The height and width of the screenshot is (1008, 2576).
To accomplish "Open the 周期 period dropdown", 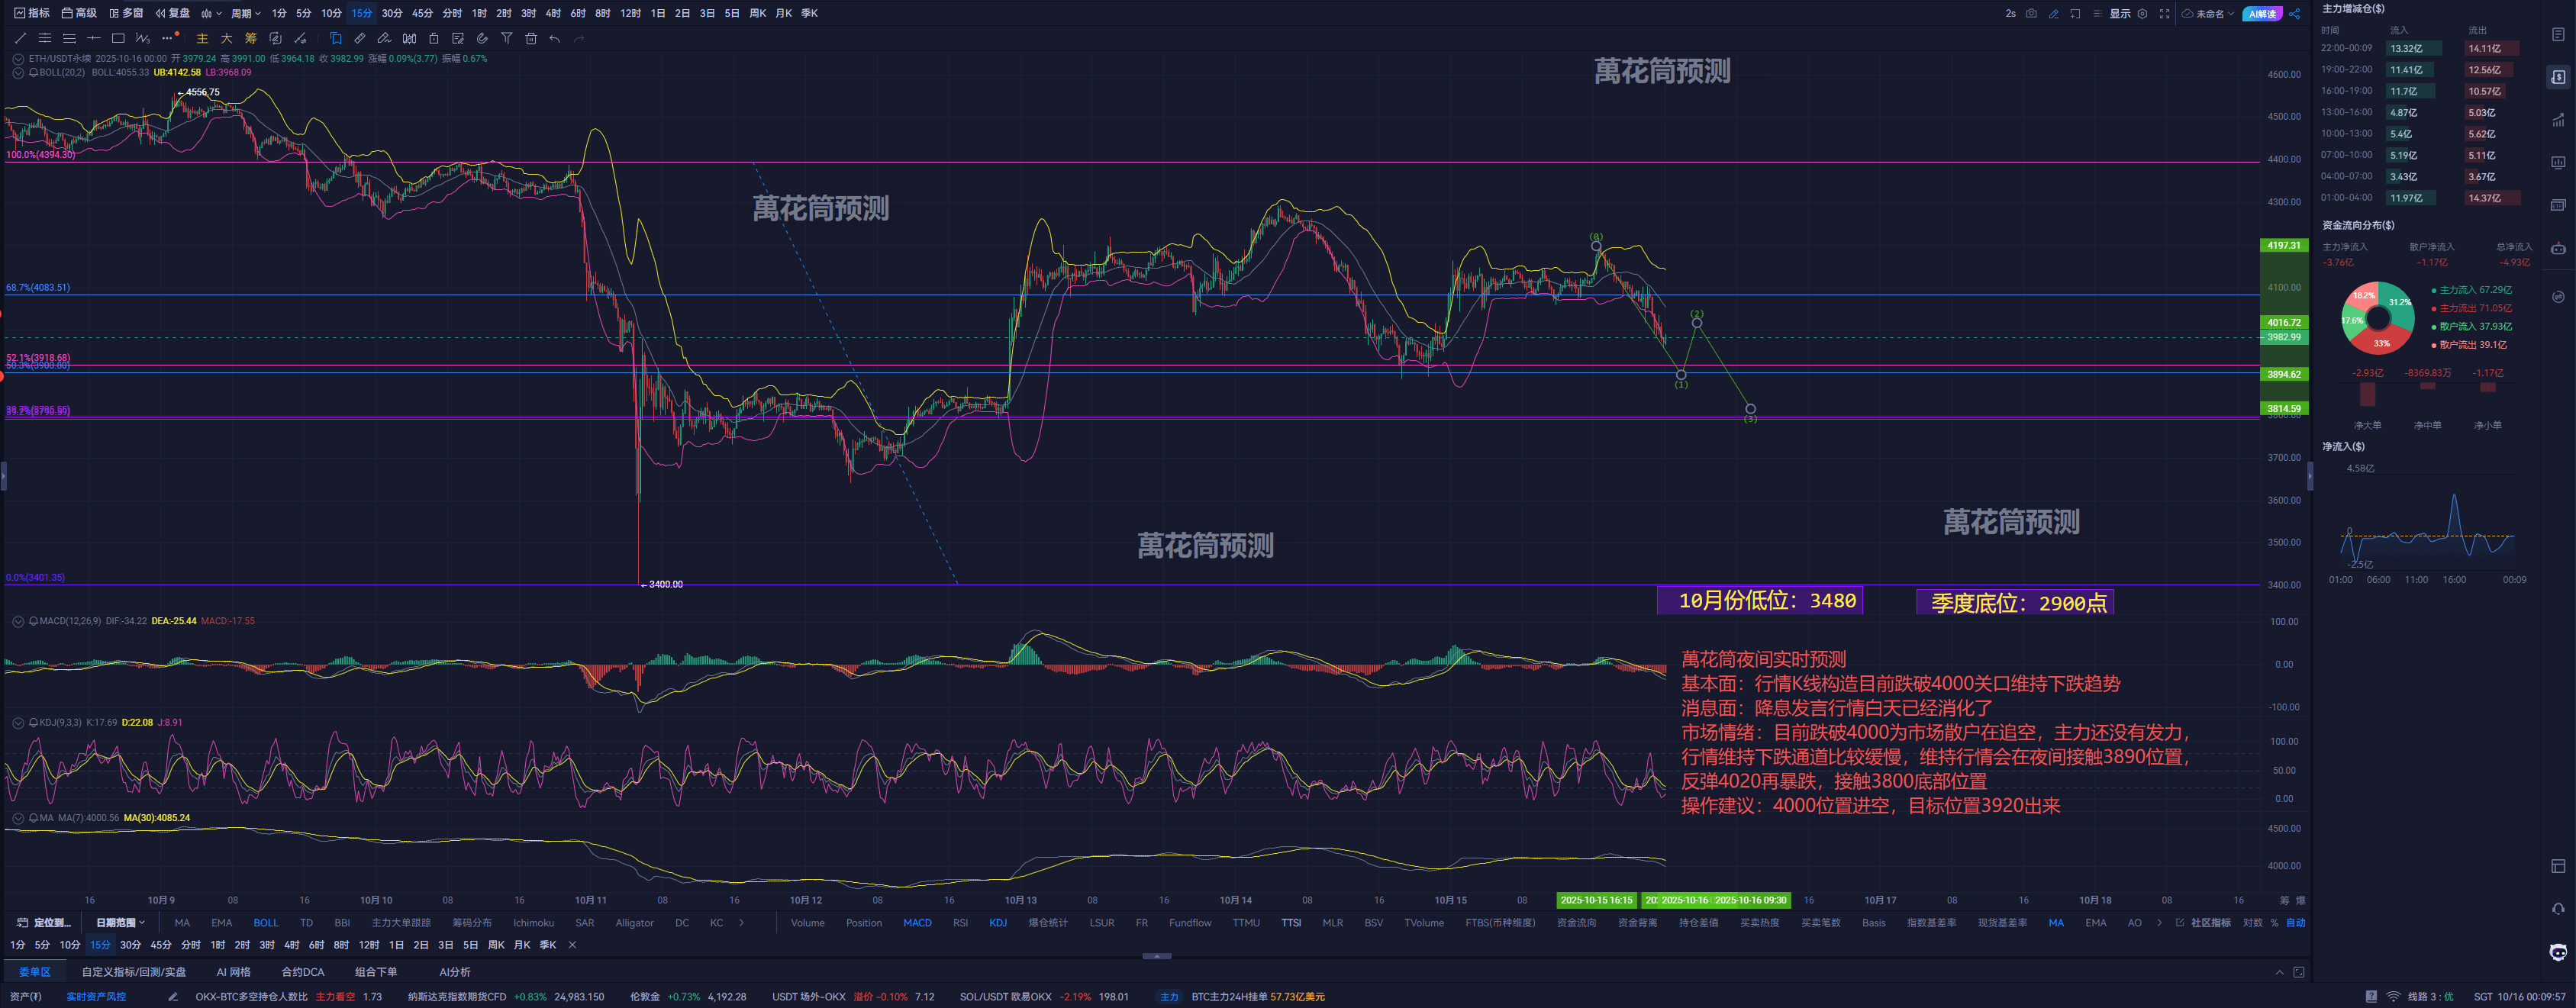I will tap(245, 13).
